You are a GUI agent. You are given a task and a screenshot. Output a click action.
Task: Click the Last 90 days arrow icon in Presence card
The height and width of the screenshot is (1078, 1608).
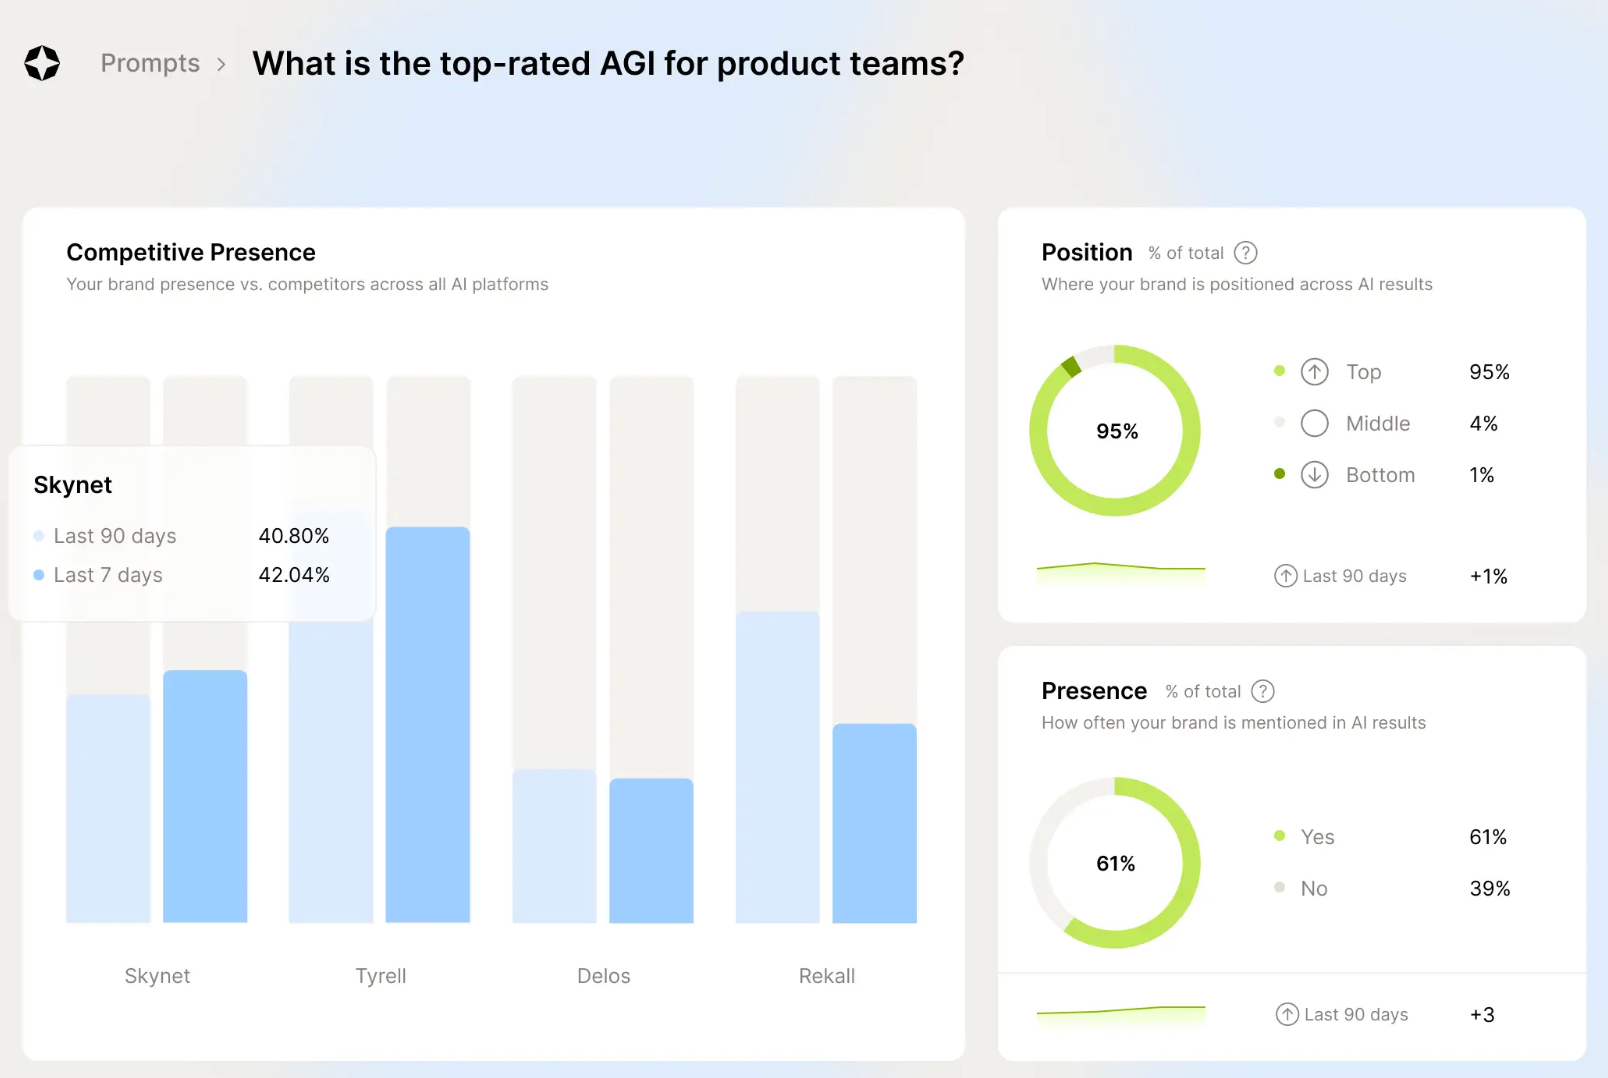click(1287, 1014)
